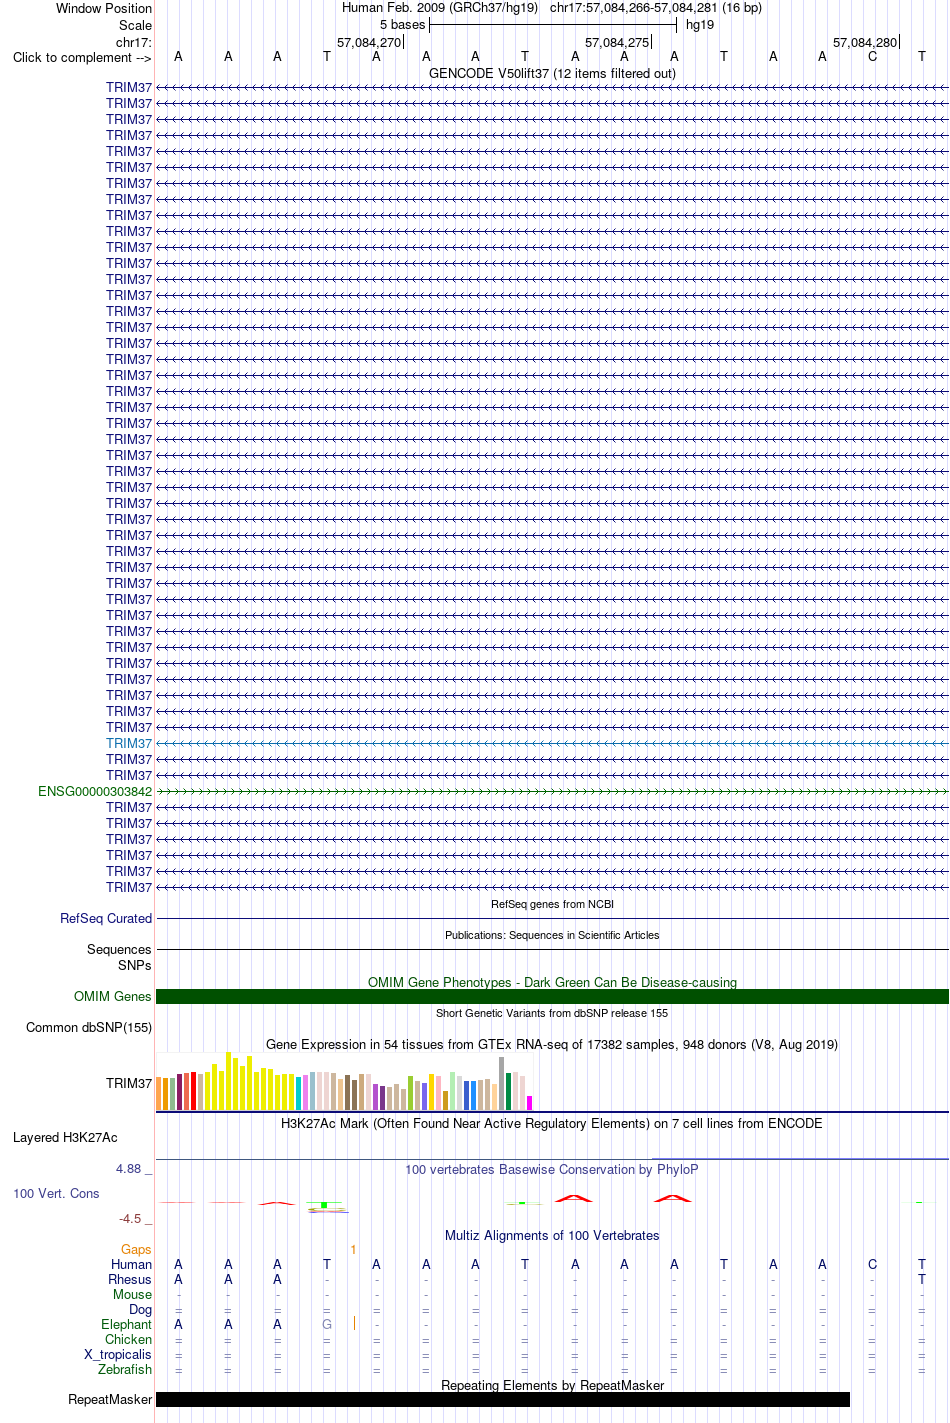Click the 57,084,280 position marker
This screenshot has height=1423, width=950.
click(865, 43)
